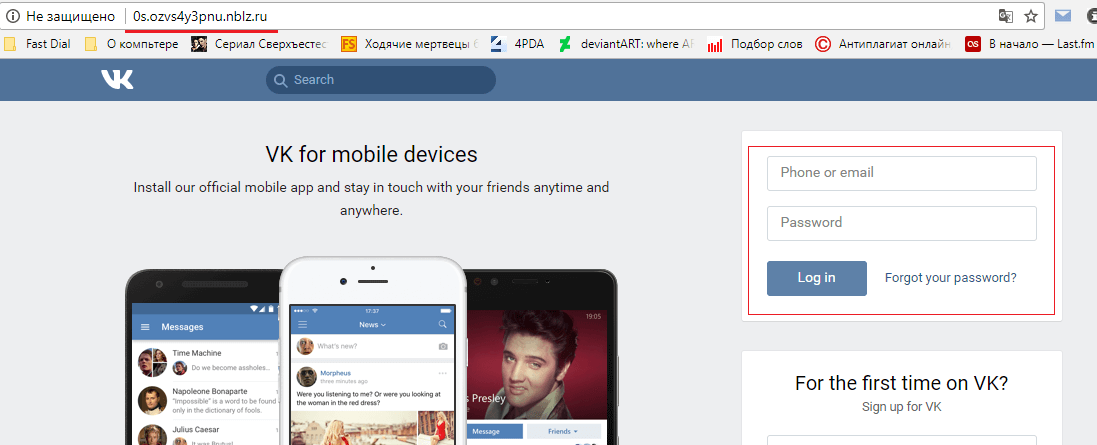Open the О компьтере bookmark folder

pyautogui.click(x=132, y=44)
